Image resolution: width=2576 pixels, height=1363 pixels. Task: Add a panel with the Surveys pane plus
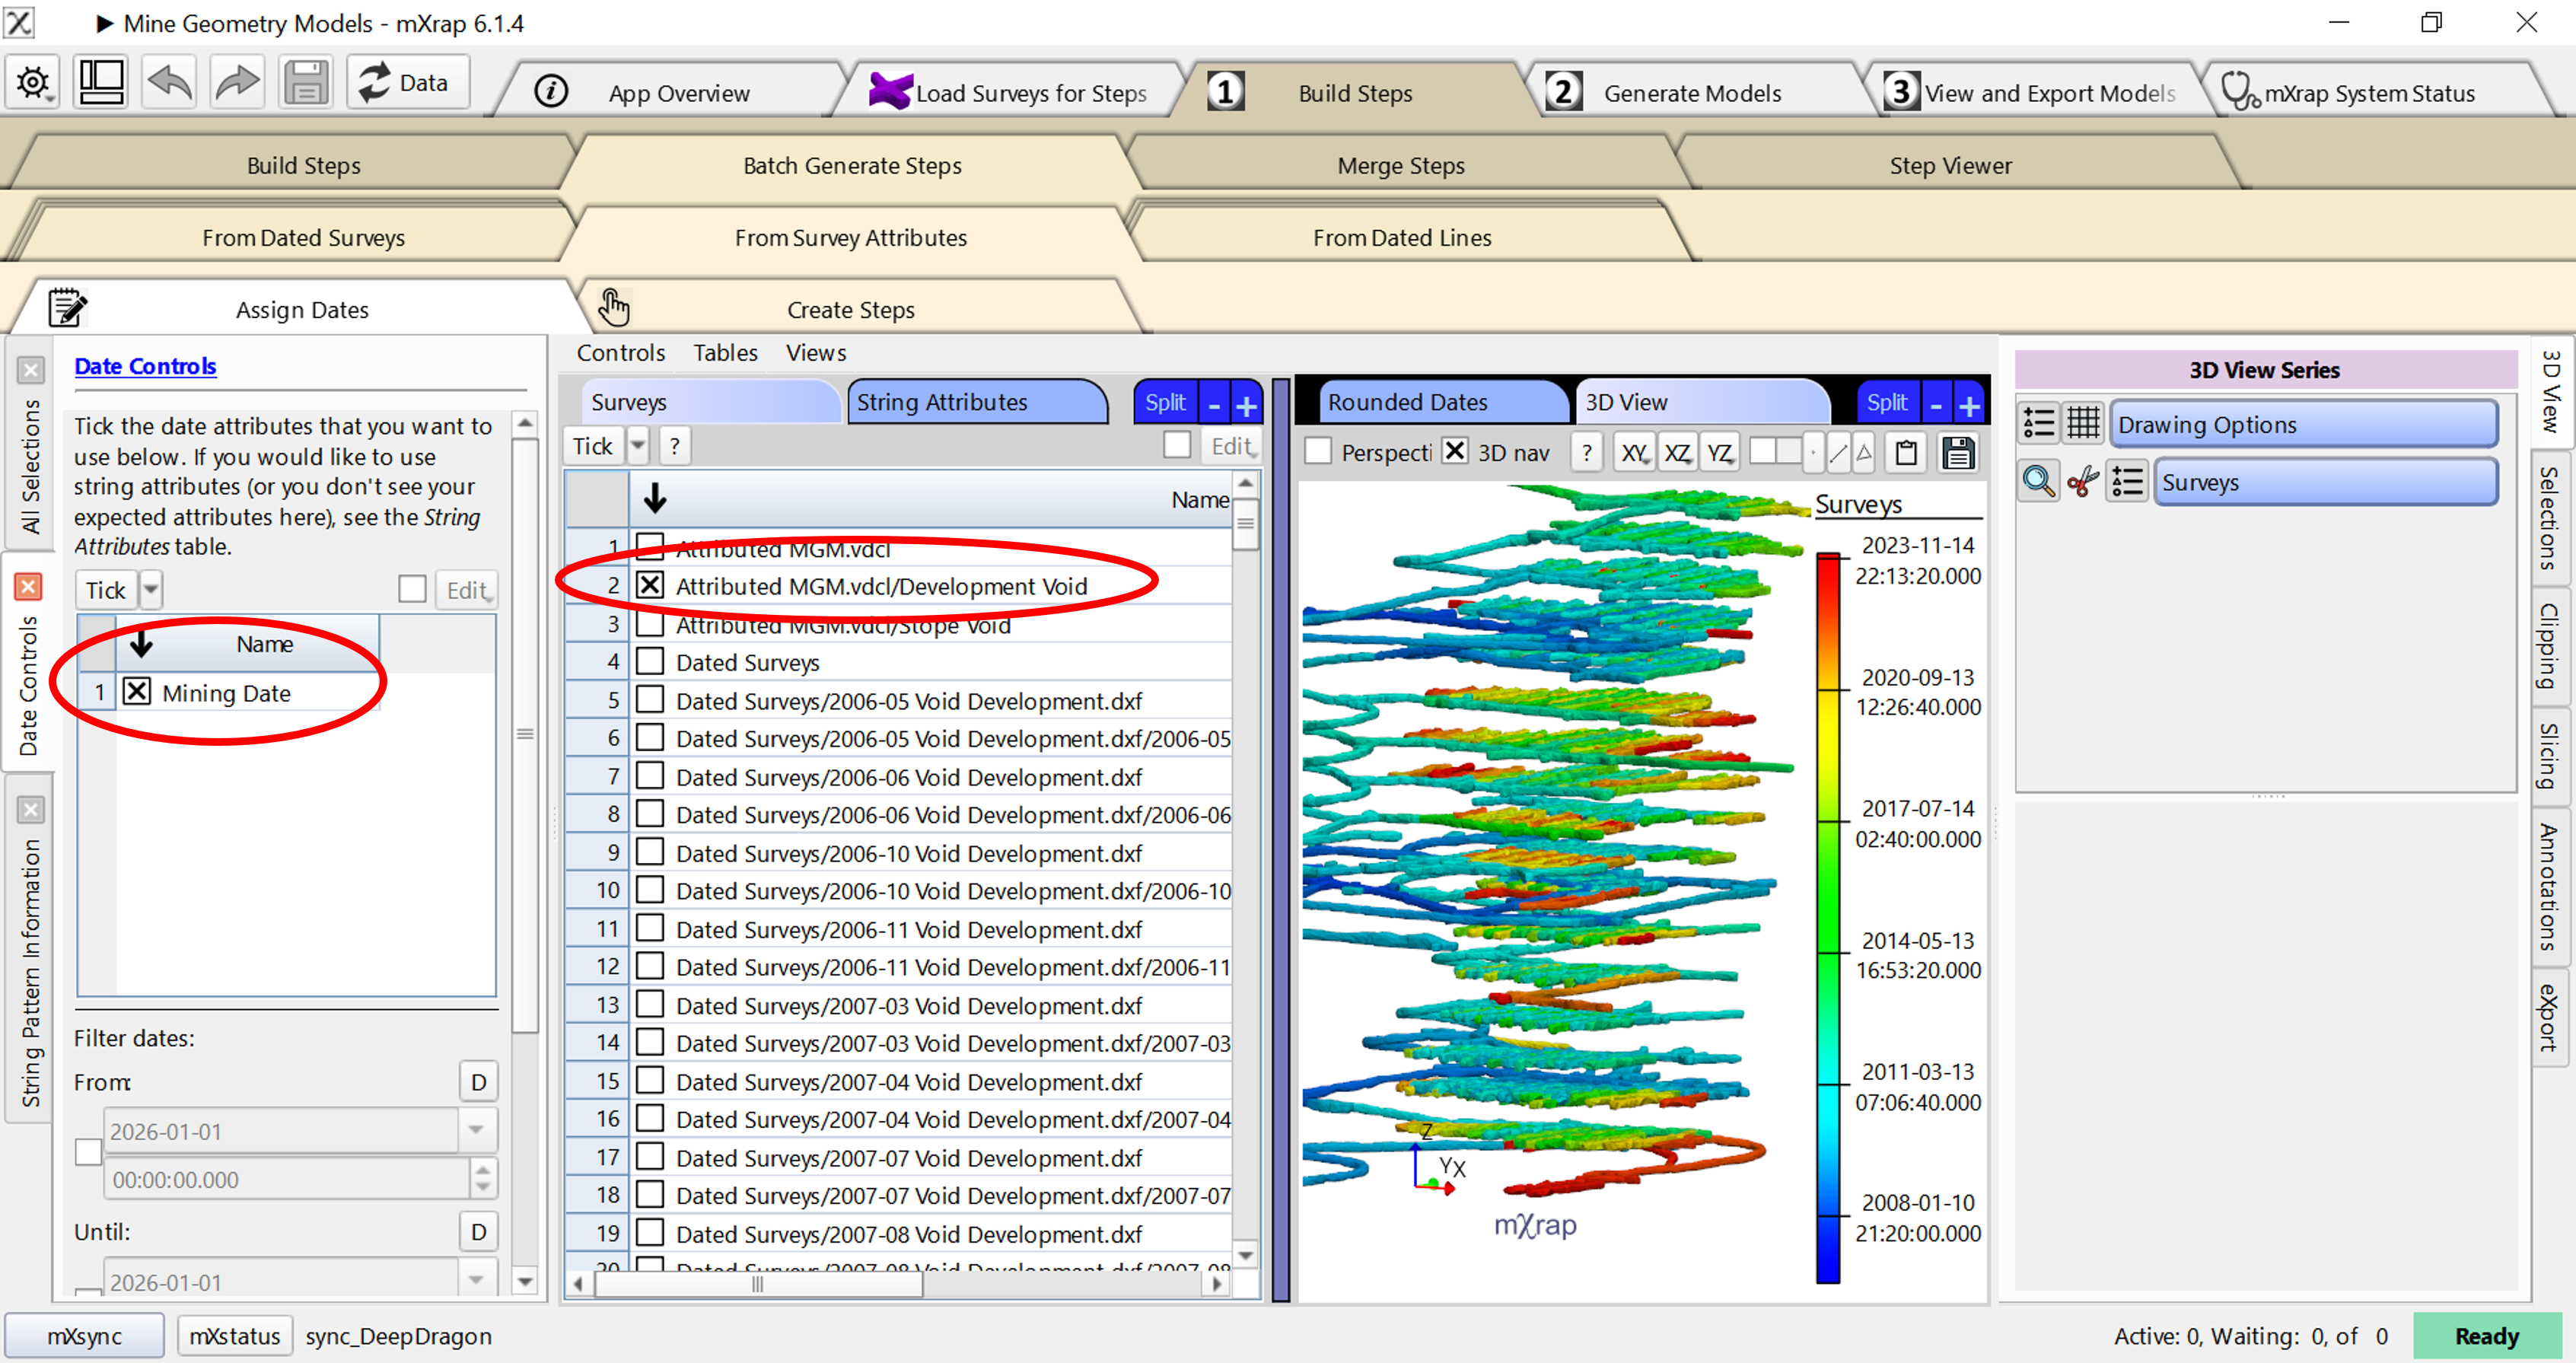[x=1246, y=404]
